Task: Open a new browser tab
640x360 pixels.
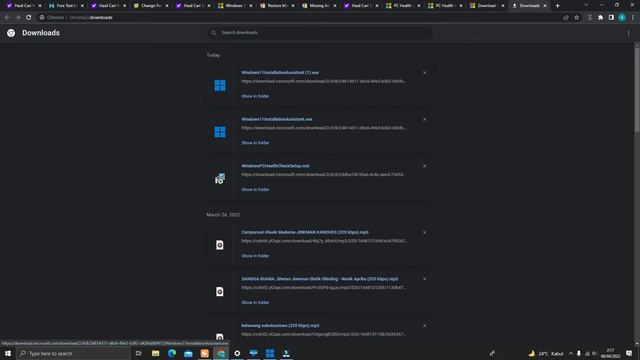Action: point(558,6)
